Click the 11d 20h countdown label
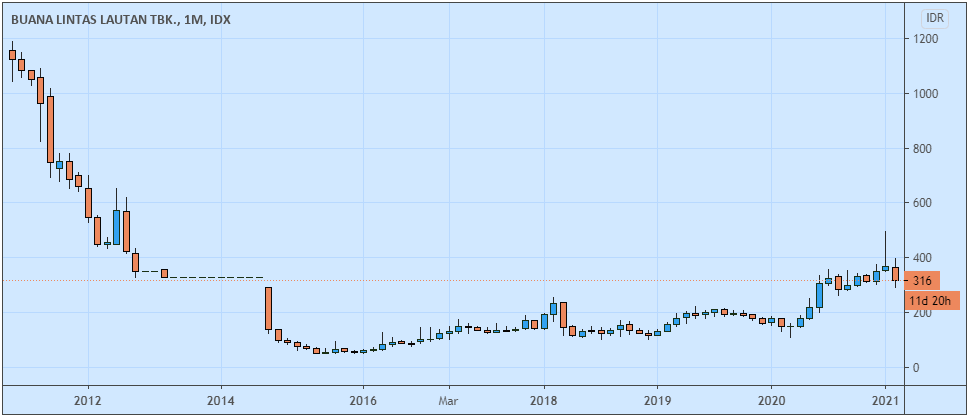Screen dimensions: 967x416 932,300
